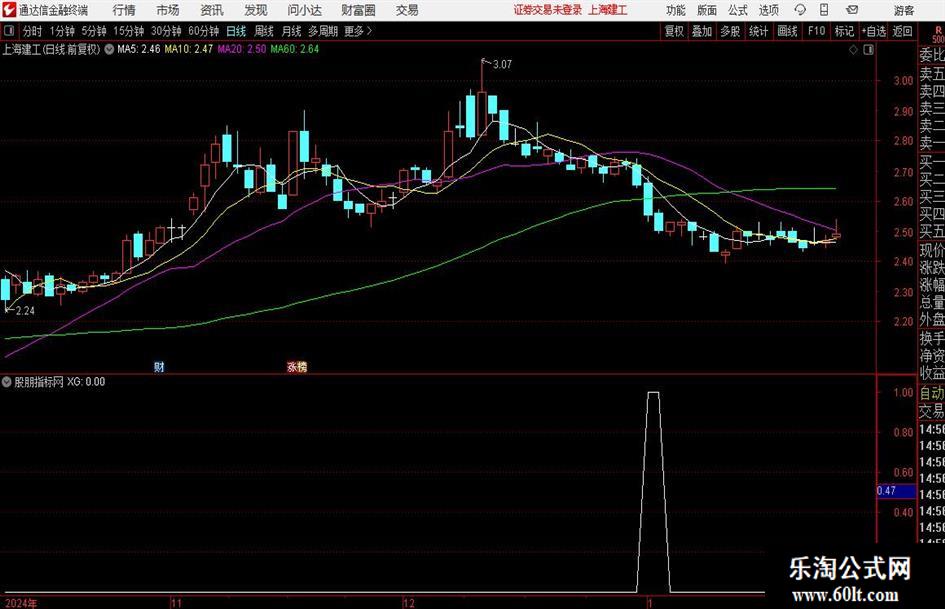
Task: Click the 自动 label in the side panel
Action: (x=932, y=393)
